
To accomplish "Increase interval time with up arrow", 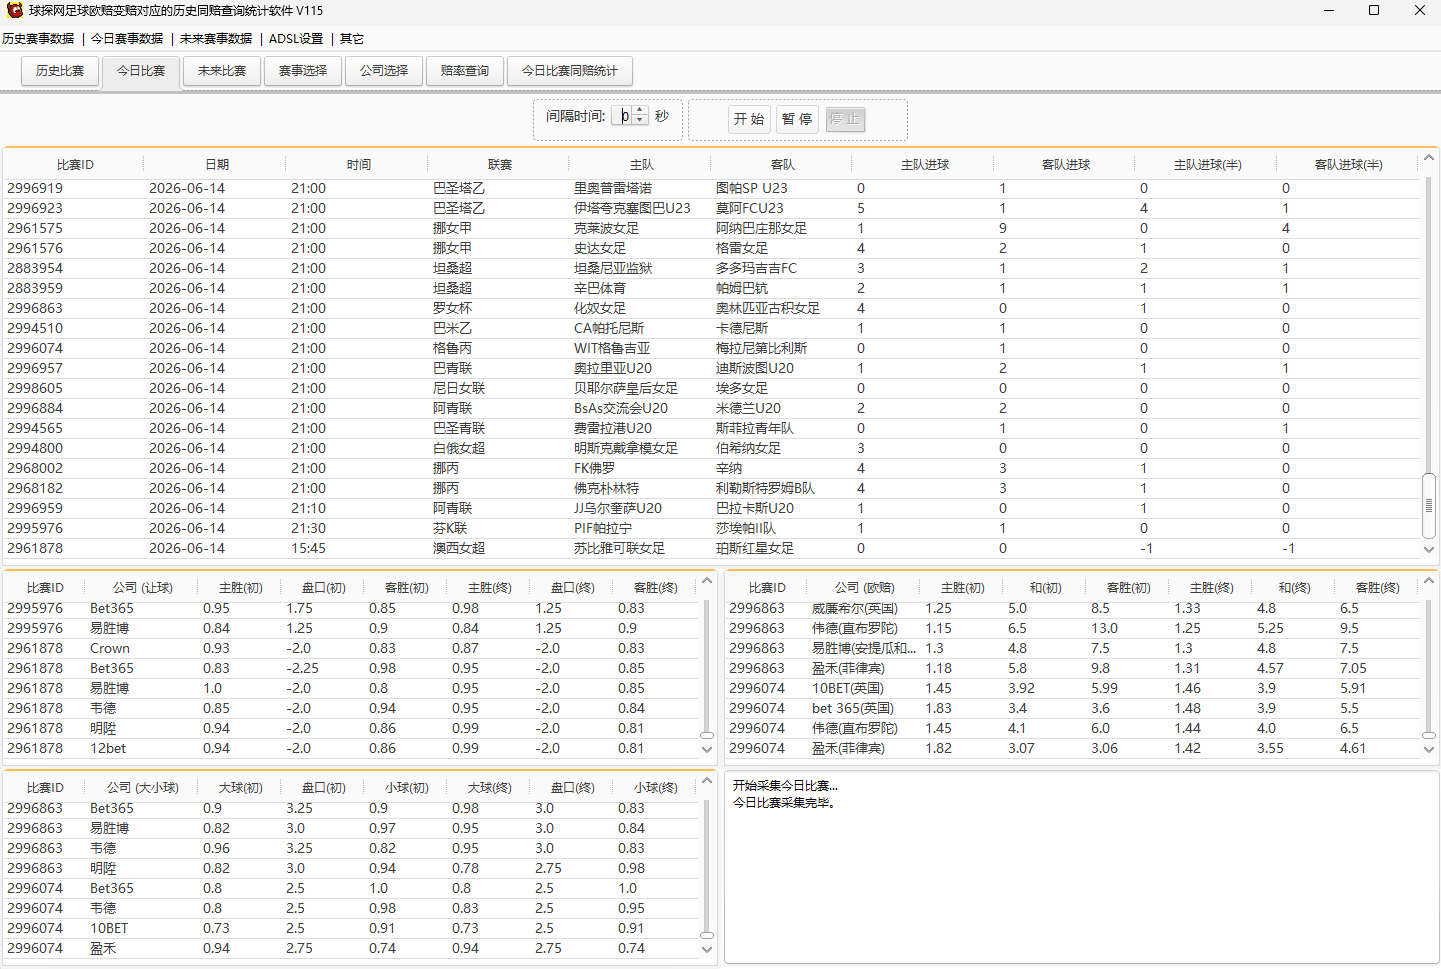I will [x=641, y=111].
